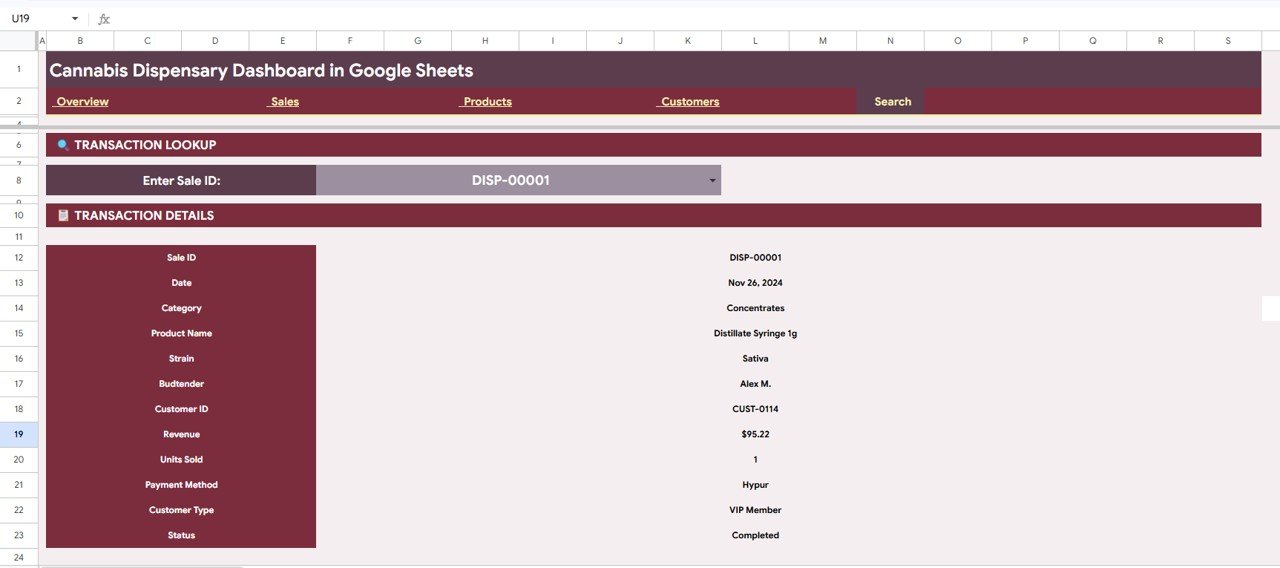
Task: Click the Sale ID label cell
Action: coord(181,258)
